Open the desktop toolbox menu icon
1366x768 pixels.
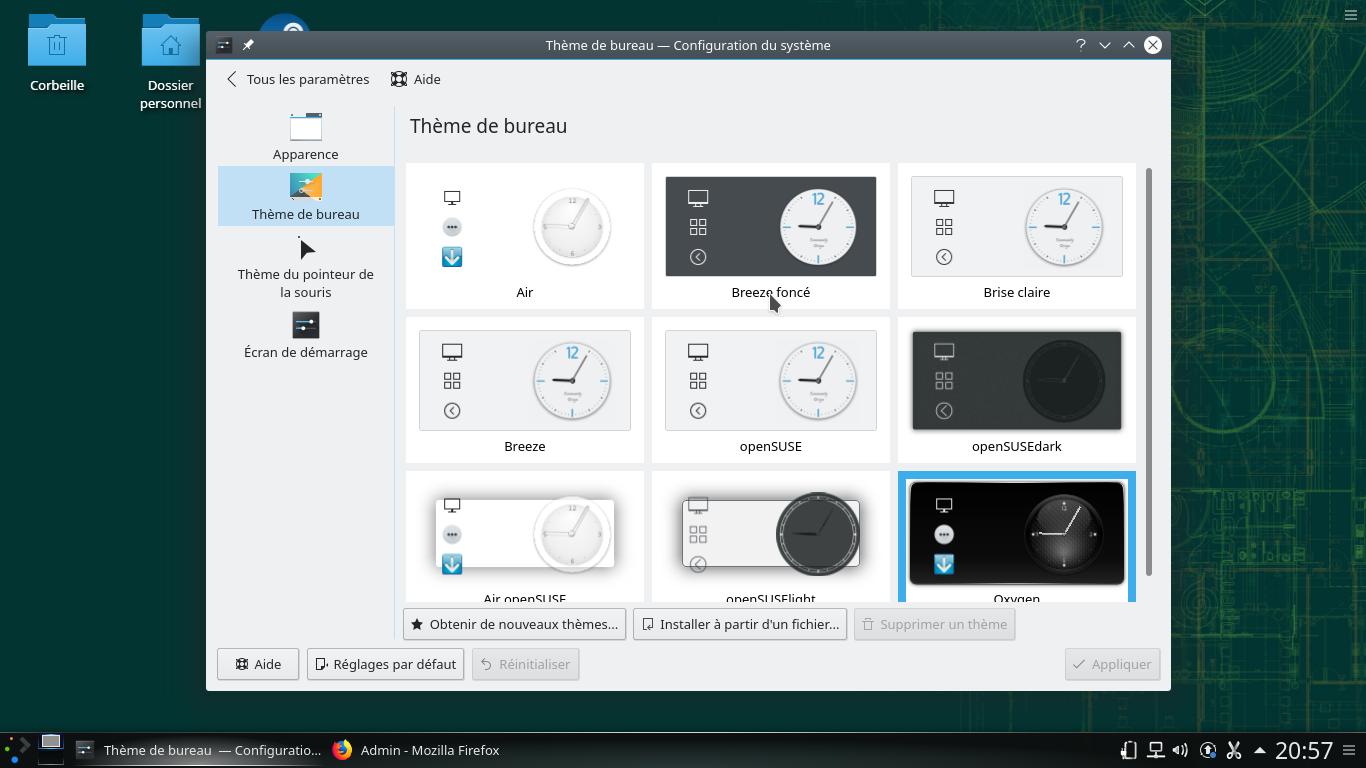click(x=1351, y=14)
